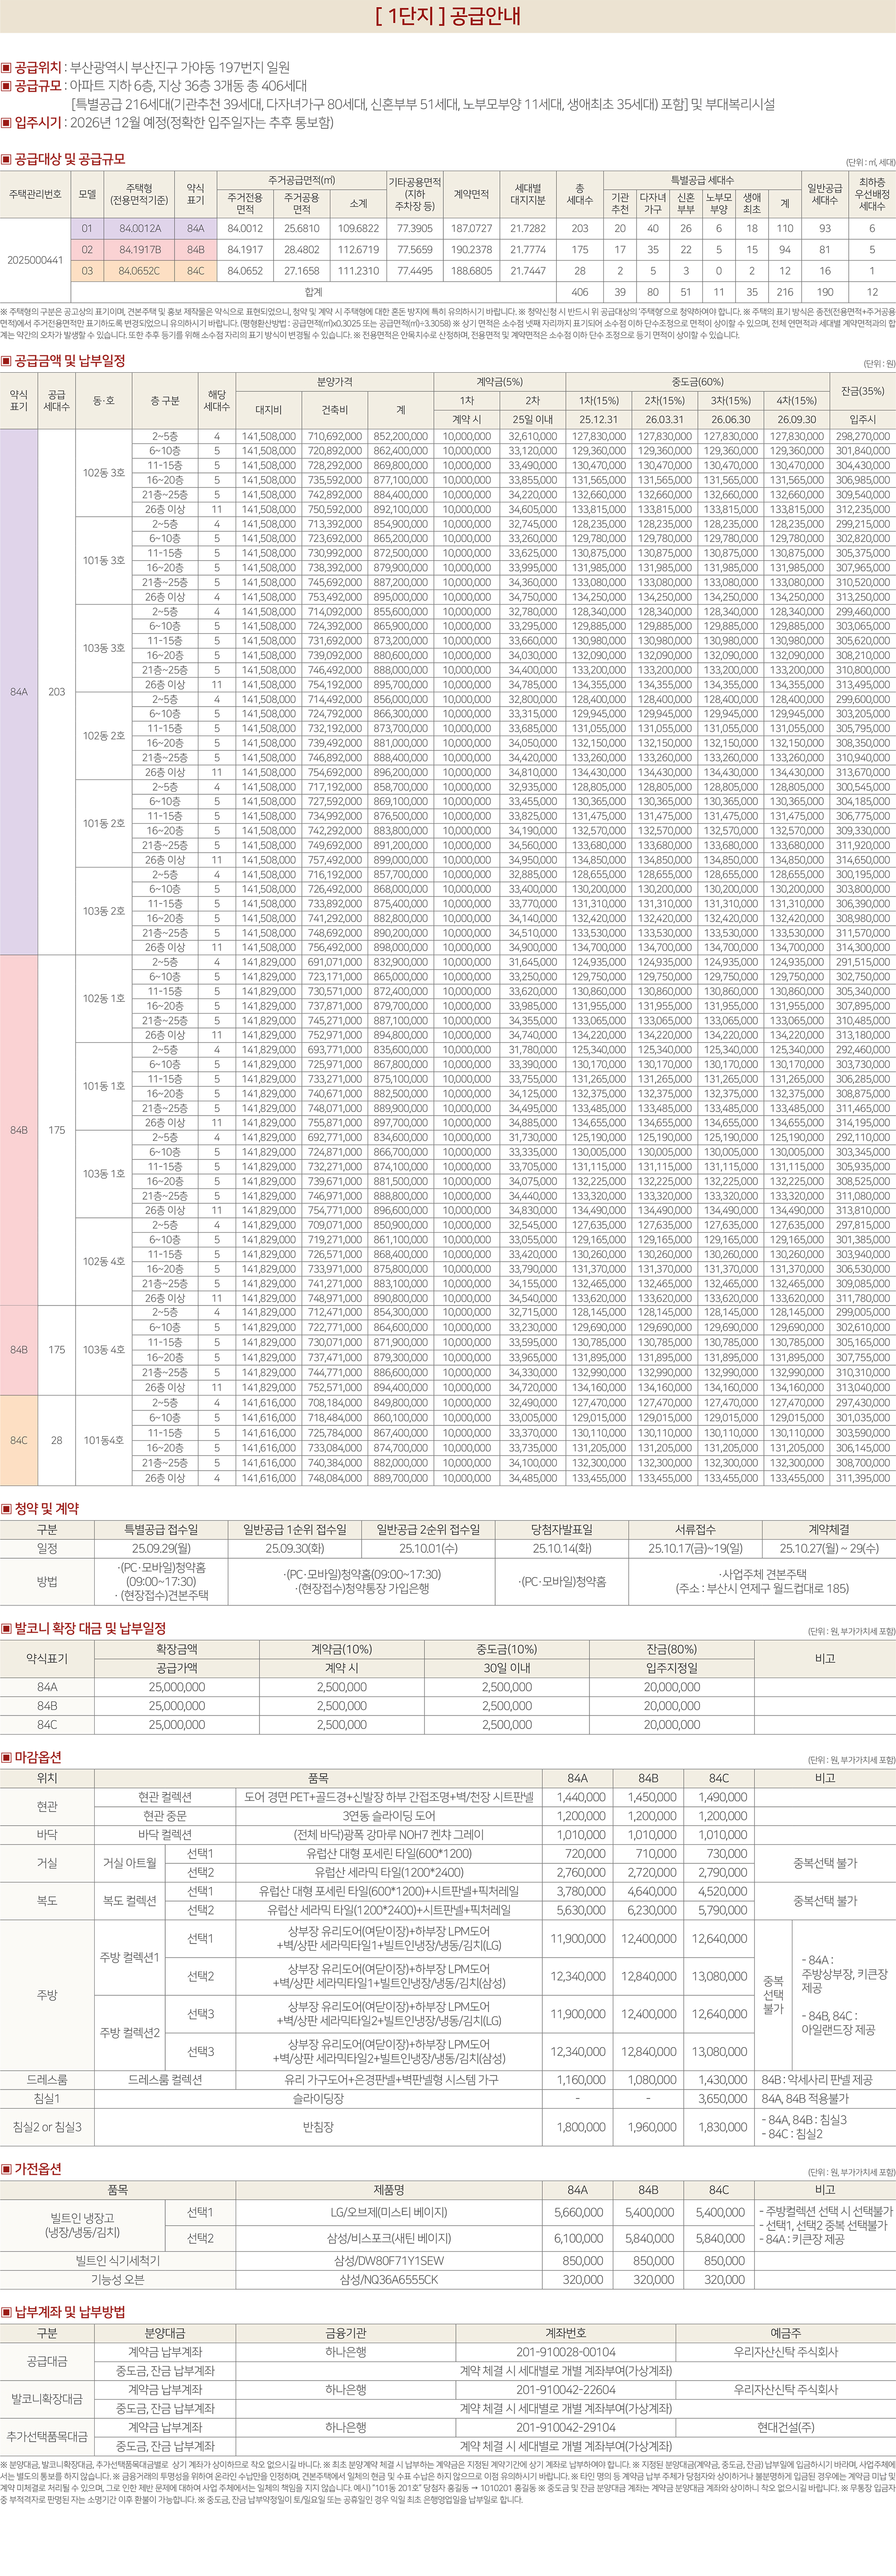Click the bullet icon next to 공급대상 및 공급규모

pyautogui.click(x=6, y=159)
